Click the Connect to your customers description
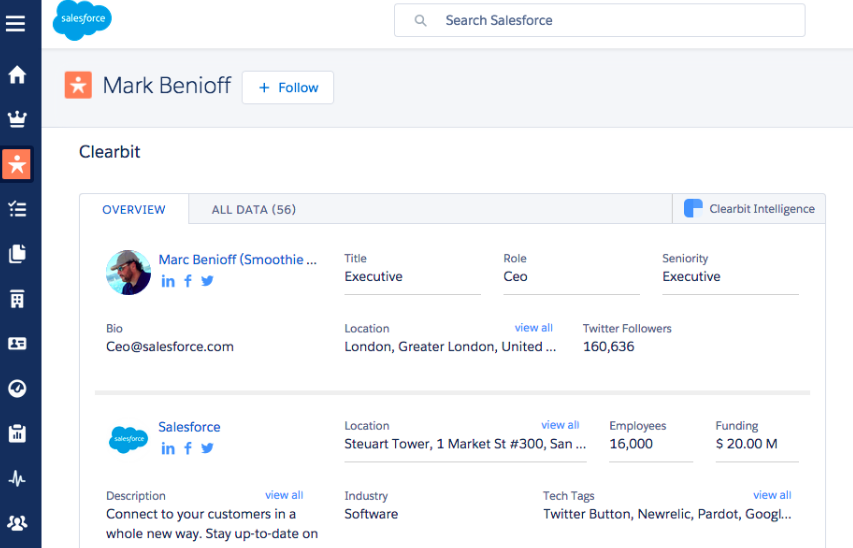The width and height of the screenshot is (853, 548). (x=212, y=524)
